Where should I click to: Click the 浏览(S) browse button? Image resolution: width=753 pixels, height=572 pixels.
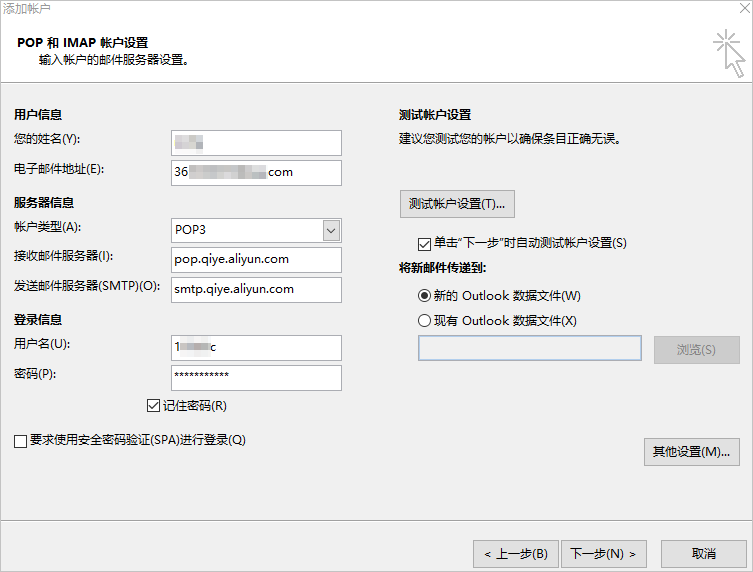[x=696, y=350]
